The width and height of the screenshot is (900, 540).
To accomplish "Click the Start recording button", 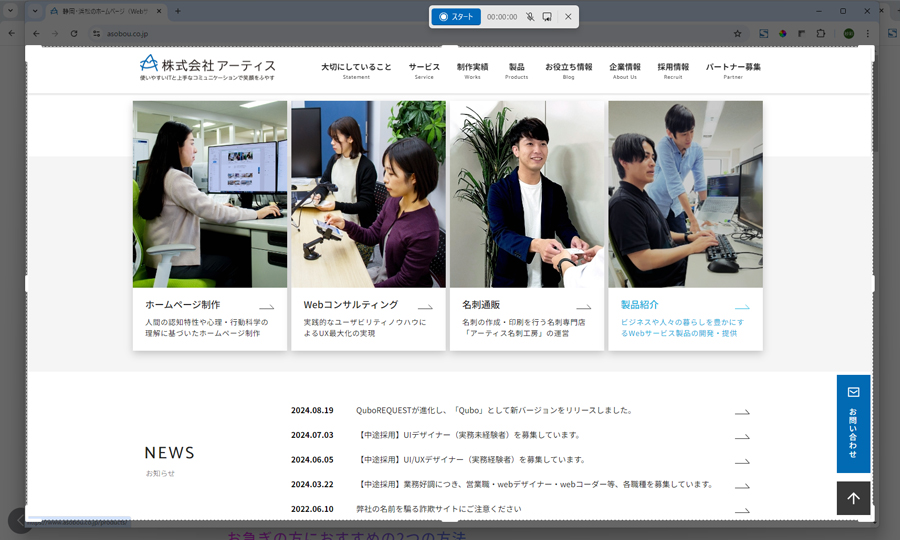I will pyautogui.click(x=456, y=17).
